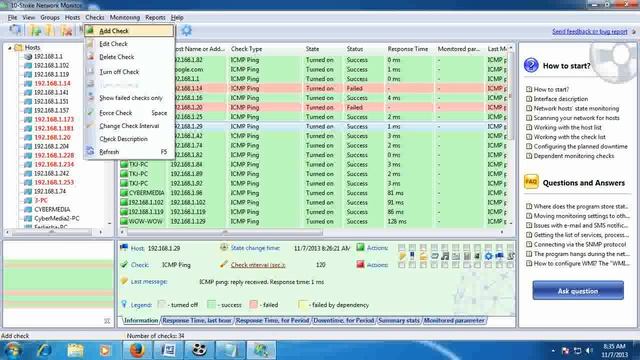Tick checkbox above the yellow message icon
Screen dimensions: 640x360
[x=402, y=247]
